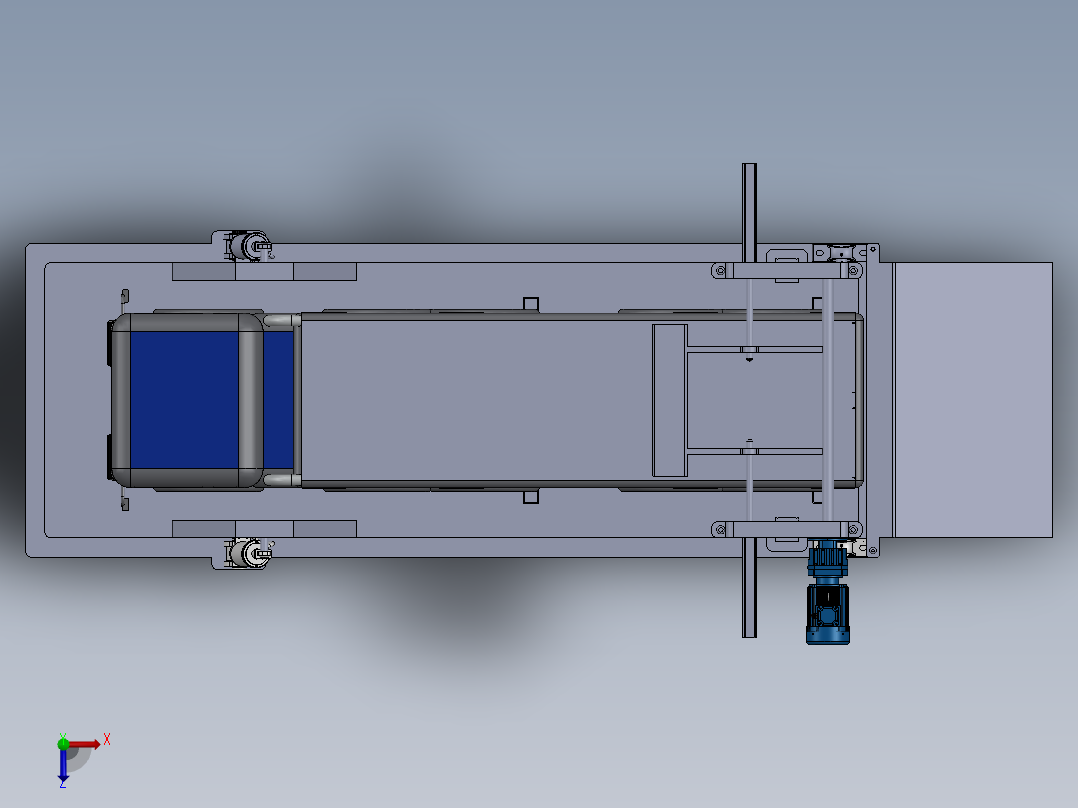This screenshot has height=808, width=1078.
Task: Click the green Y axis ball on the triad
Action: (x=63, y=744)
